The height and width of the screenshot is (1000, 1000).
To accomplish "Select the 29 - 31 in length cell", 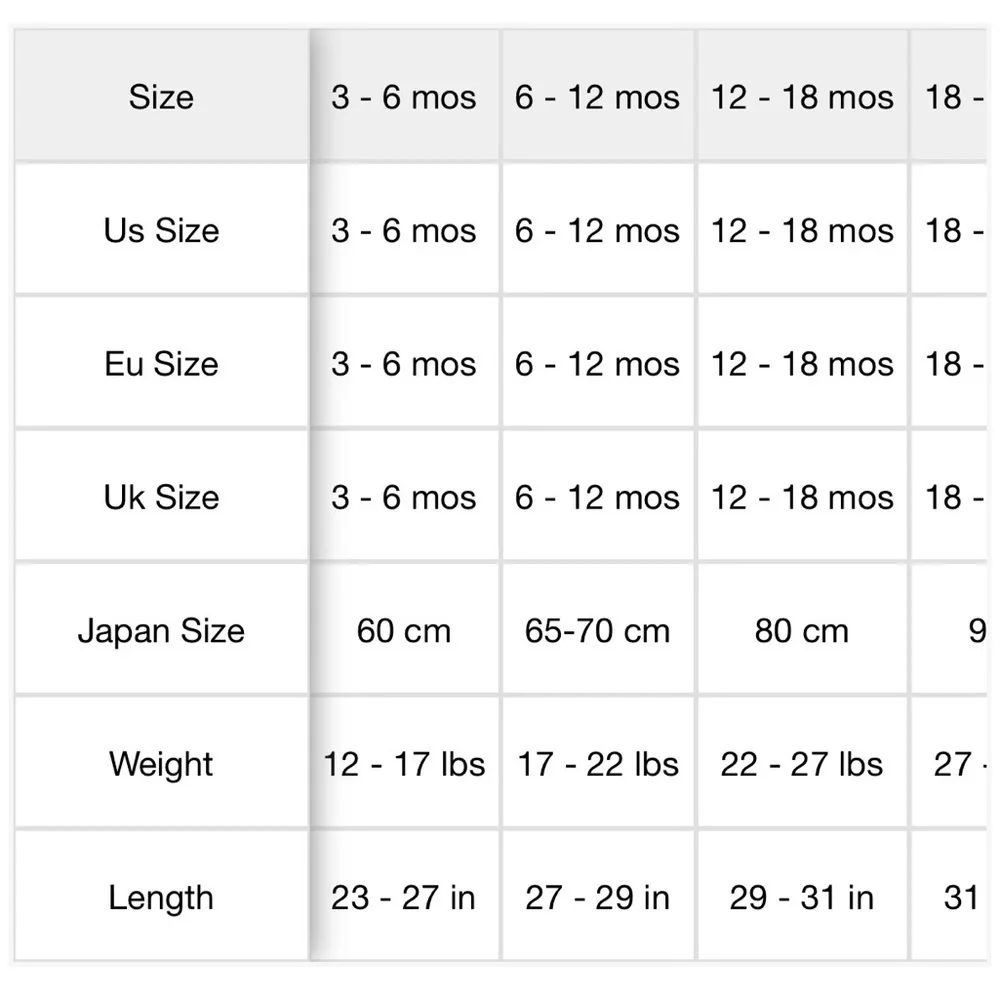I will (x=802, y=896).
